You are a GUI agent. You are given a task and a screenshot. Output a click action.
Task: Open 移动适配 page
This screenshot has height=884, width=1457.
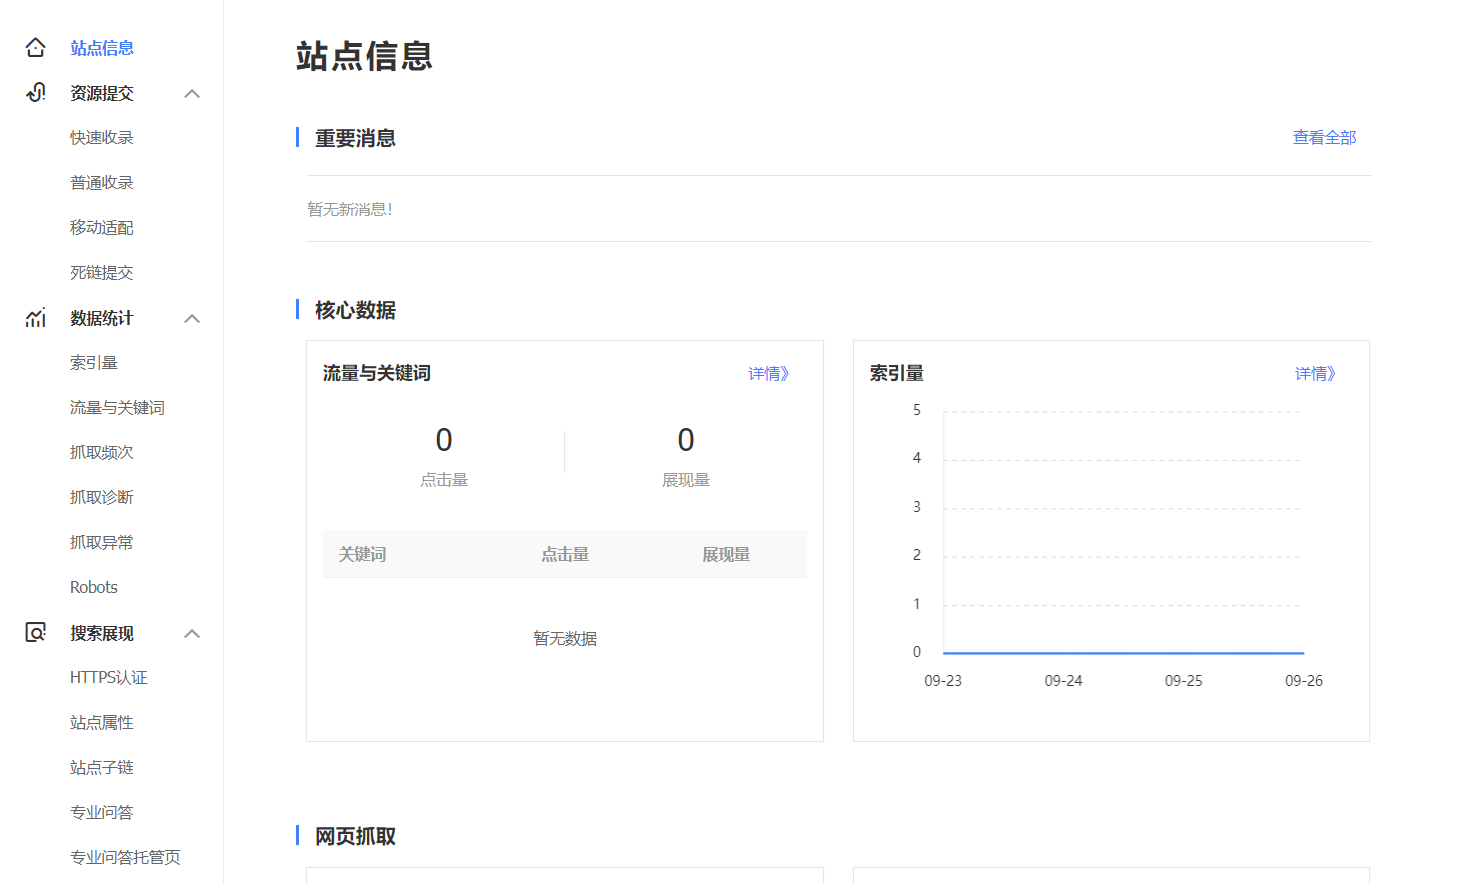pyautogui.click(x=102, y=228)
